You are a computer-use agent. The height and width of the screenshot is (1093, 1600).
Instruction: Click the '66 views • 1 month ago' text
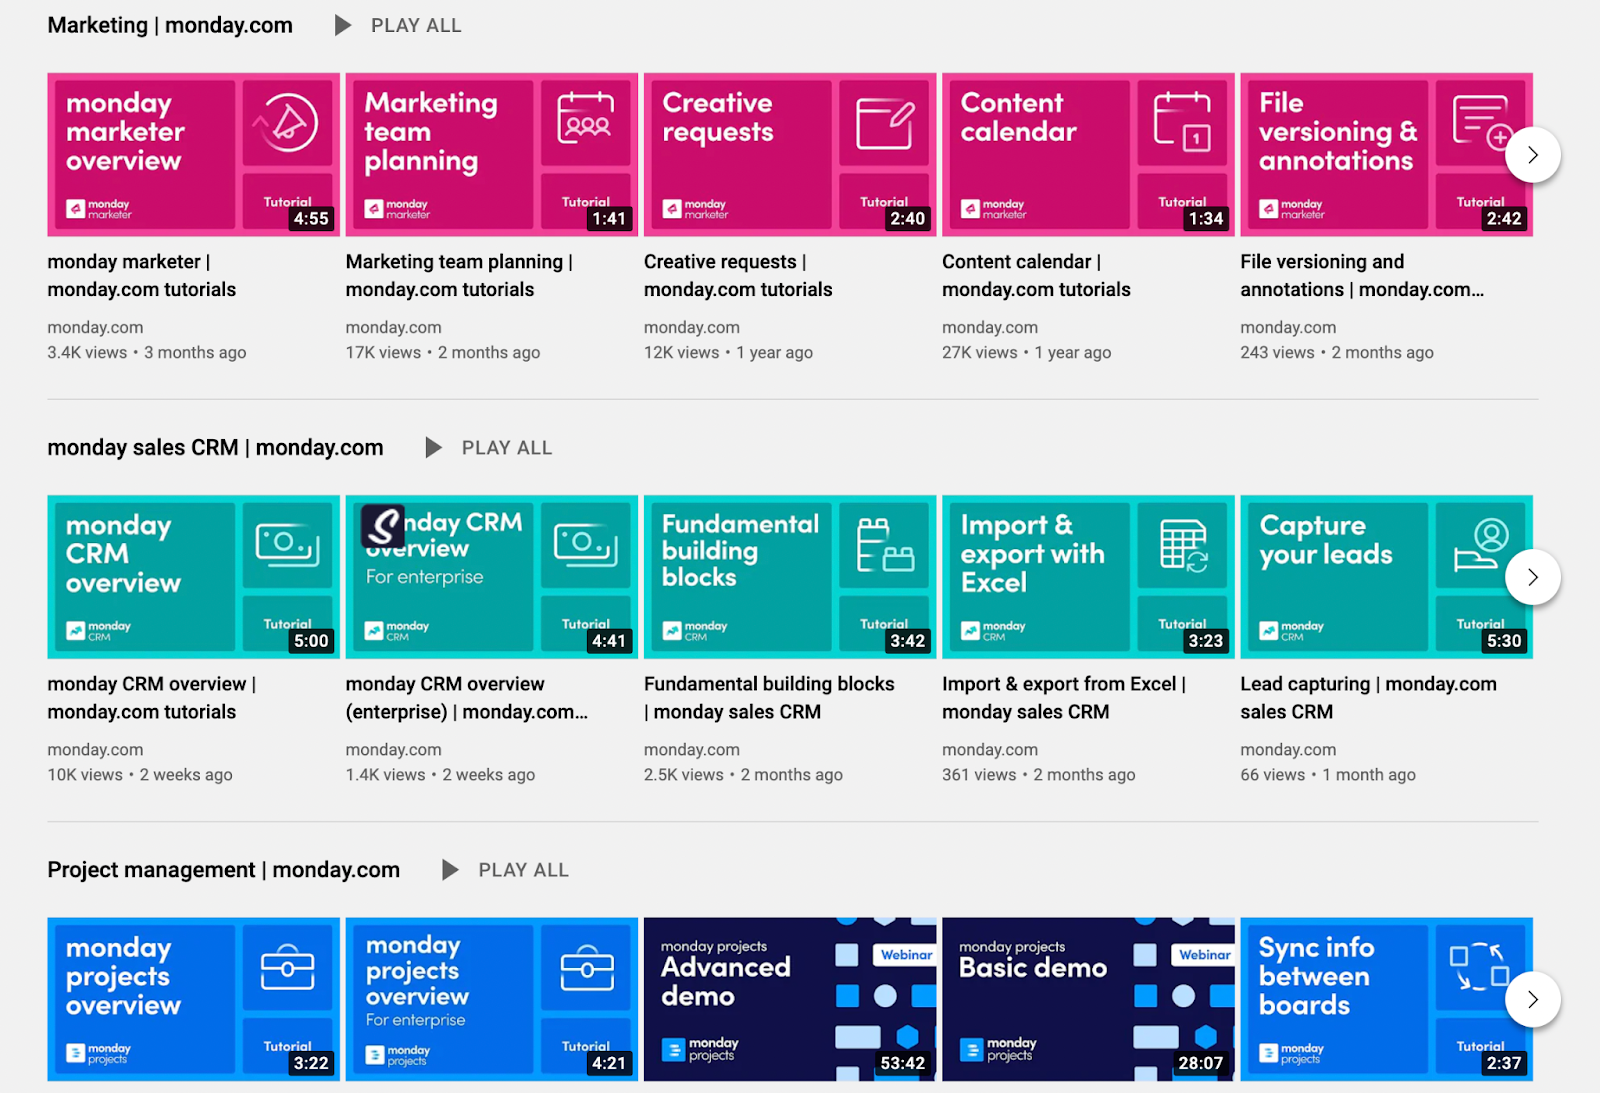click(1328, 774)
